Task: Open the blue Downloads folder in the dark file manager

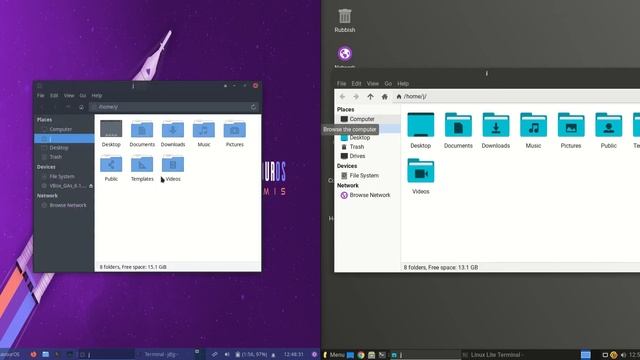Action: point(173,130)
